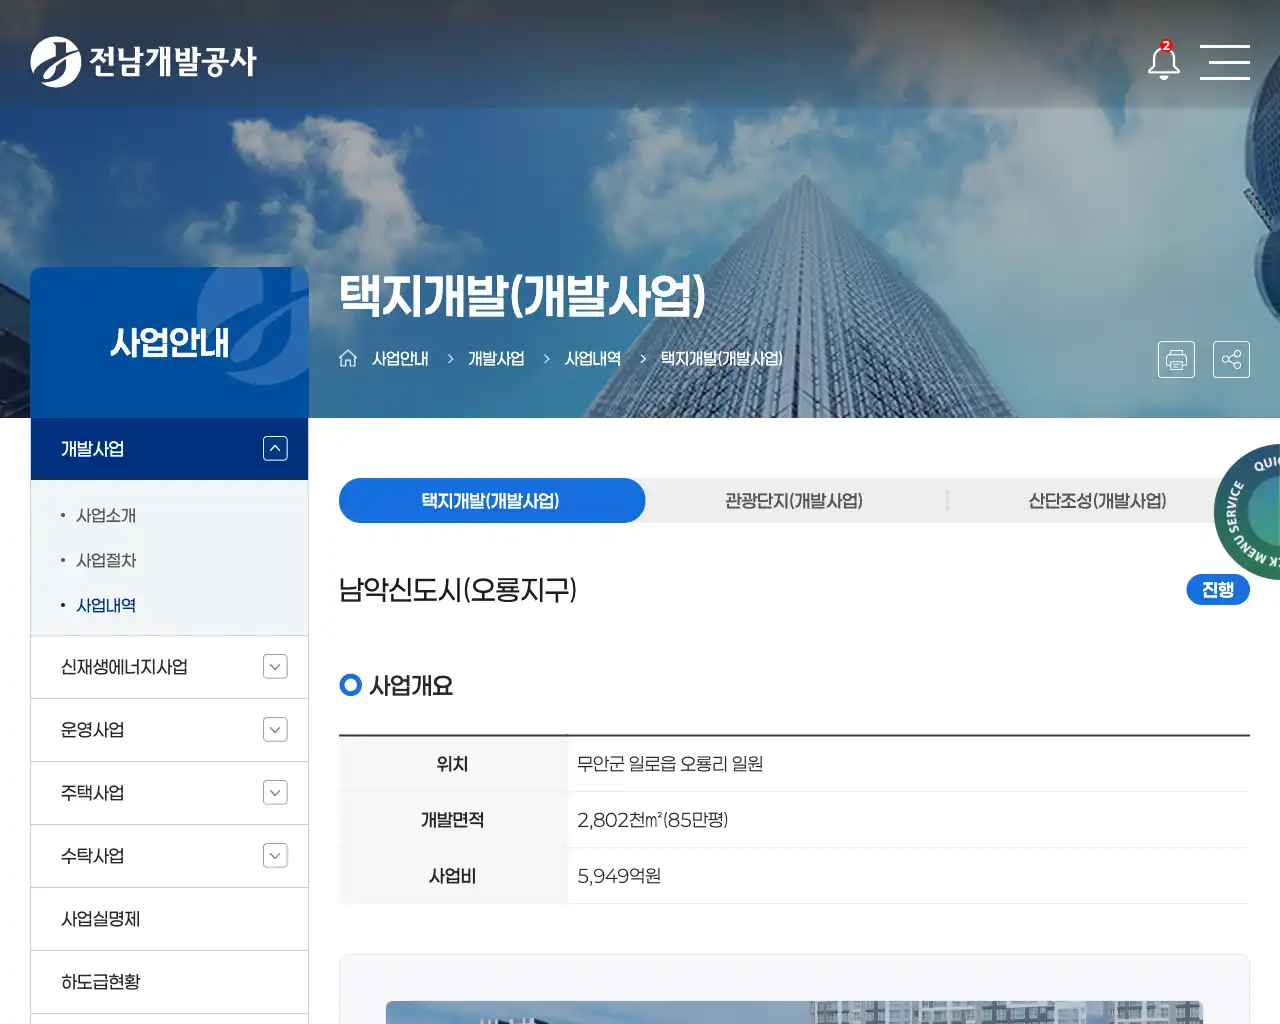1280x1024 pixels.
Task: Click the project photo thumbnail
Action: (x=794, y=1012)
